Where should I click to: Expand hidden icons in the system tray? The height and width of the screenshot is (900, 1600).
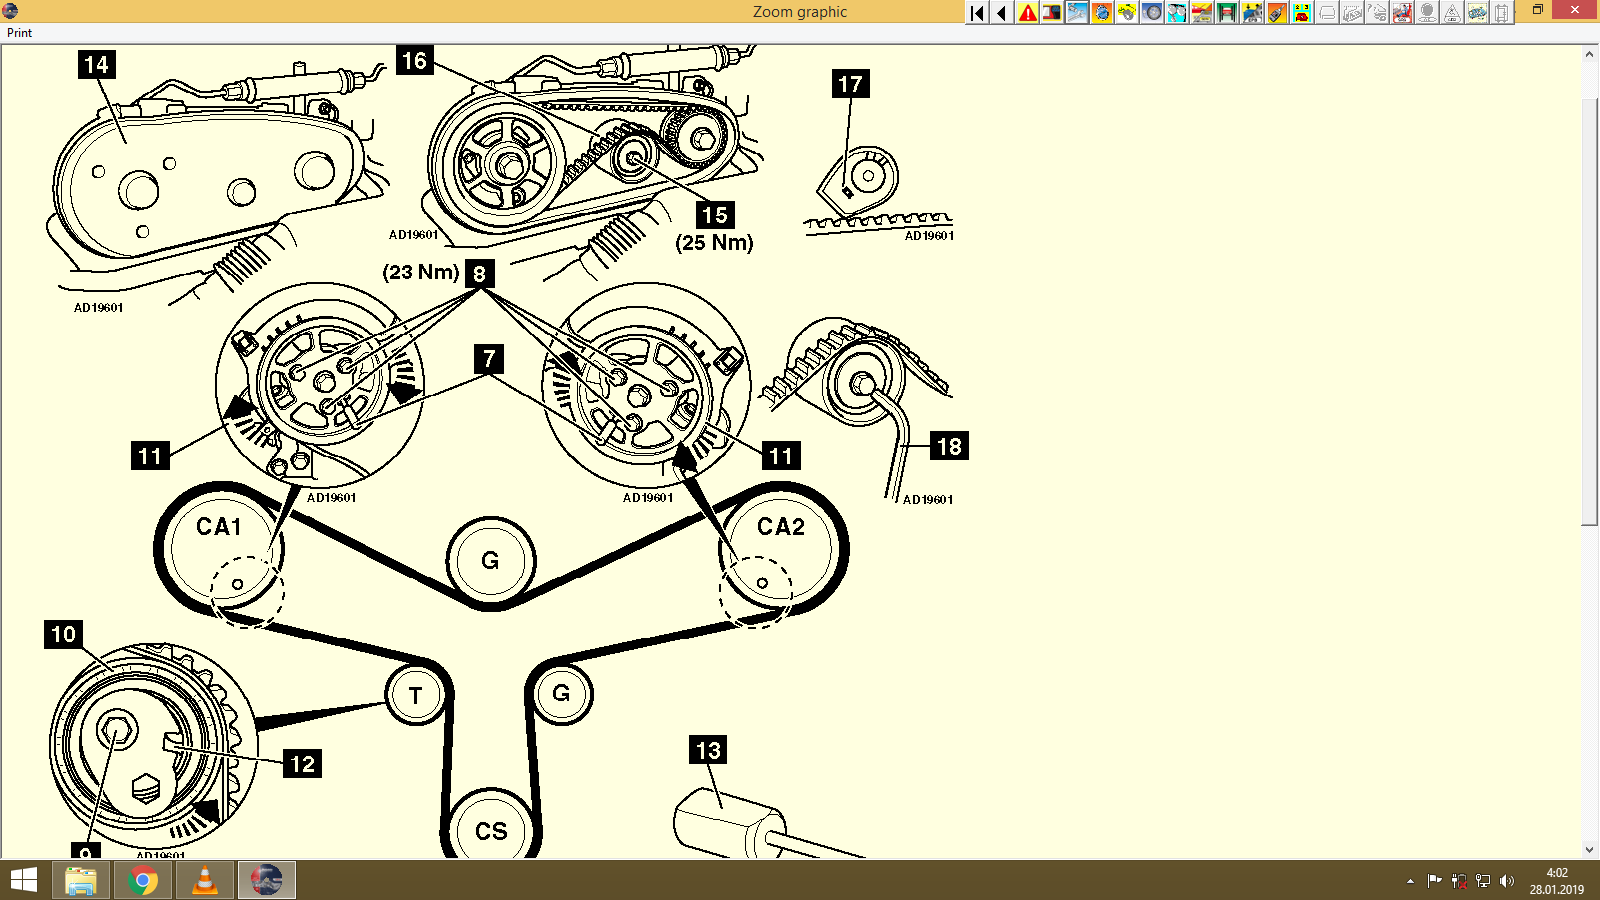1408,881
